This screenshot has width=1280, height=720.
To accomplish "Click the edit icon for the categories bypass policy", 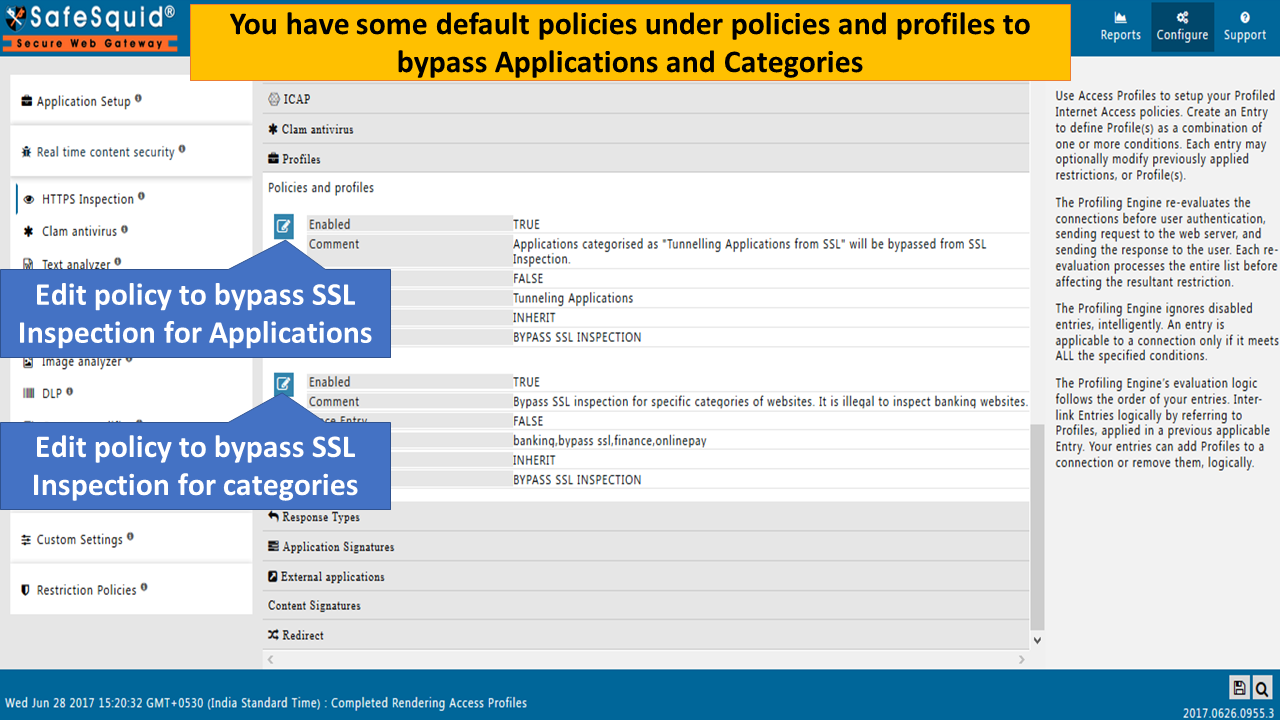I will (283, 383).
